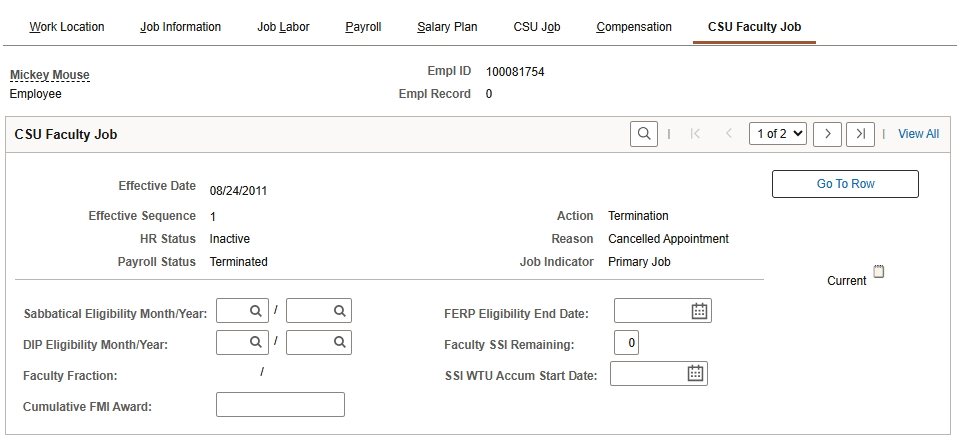Go to the next row arrow
The width and height of the screenshot is (957, 441).
point(827,134)
